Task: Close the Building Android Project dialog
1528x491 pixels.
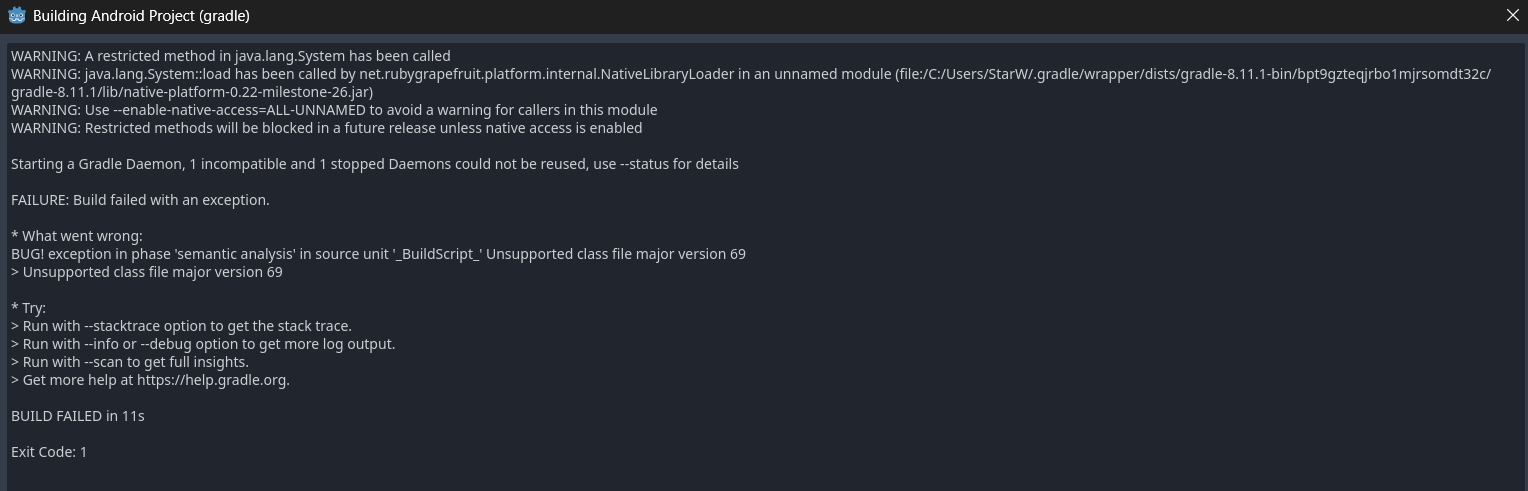Action: [1512, 15]
